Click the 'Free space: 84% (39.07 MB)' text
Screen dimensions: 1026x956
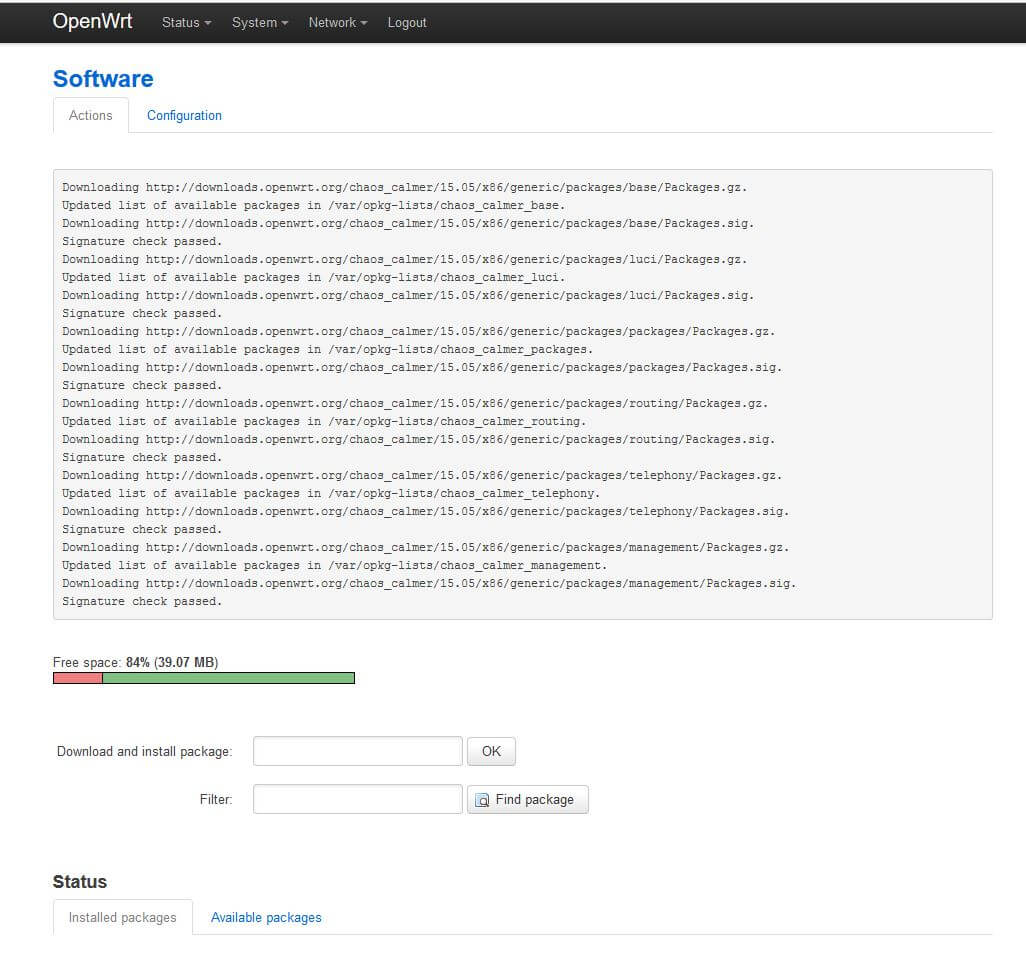tap(135, 662)
